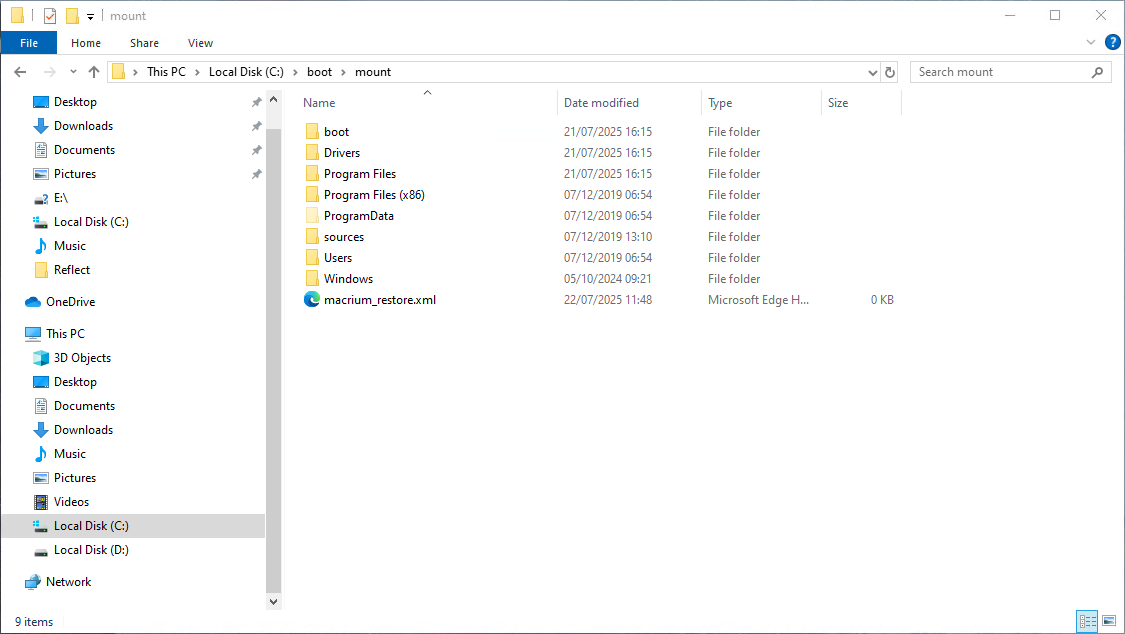The height and width of the screenshot is (634, 1125).
Task: Switch to the View ribbon tab
Action: pos(200,43)
